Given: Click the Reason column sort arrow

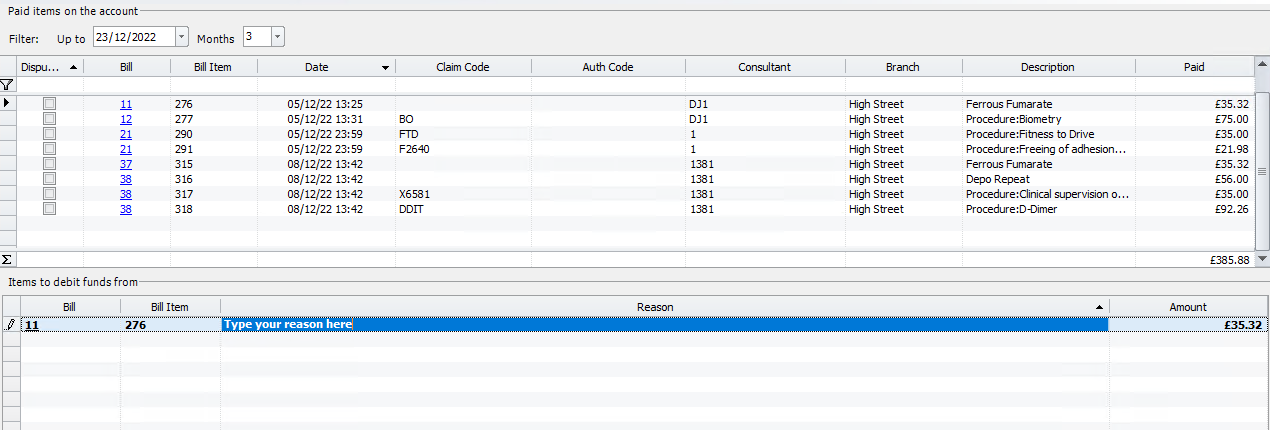Looking at the screenshot, I should pyautogui.click(x=1100, y=307).
